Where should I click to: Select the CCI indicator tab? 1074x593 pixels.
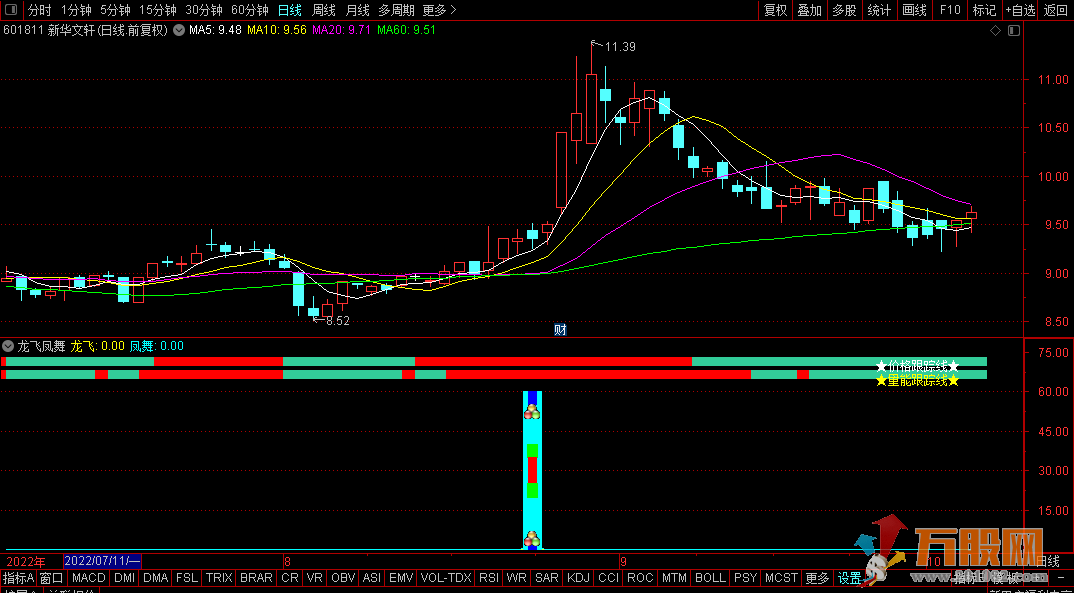[x=609, y=578]
